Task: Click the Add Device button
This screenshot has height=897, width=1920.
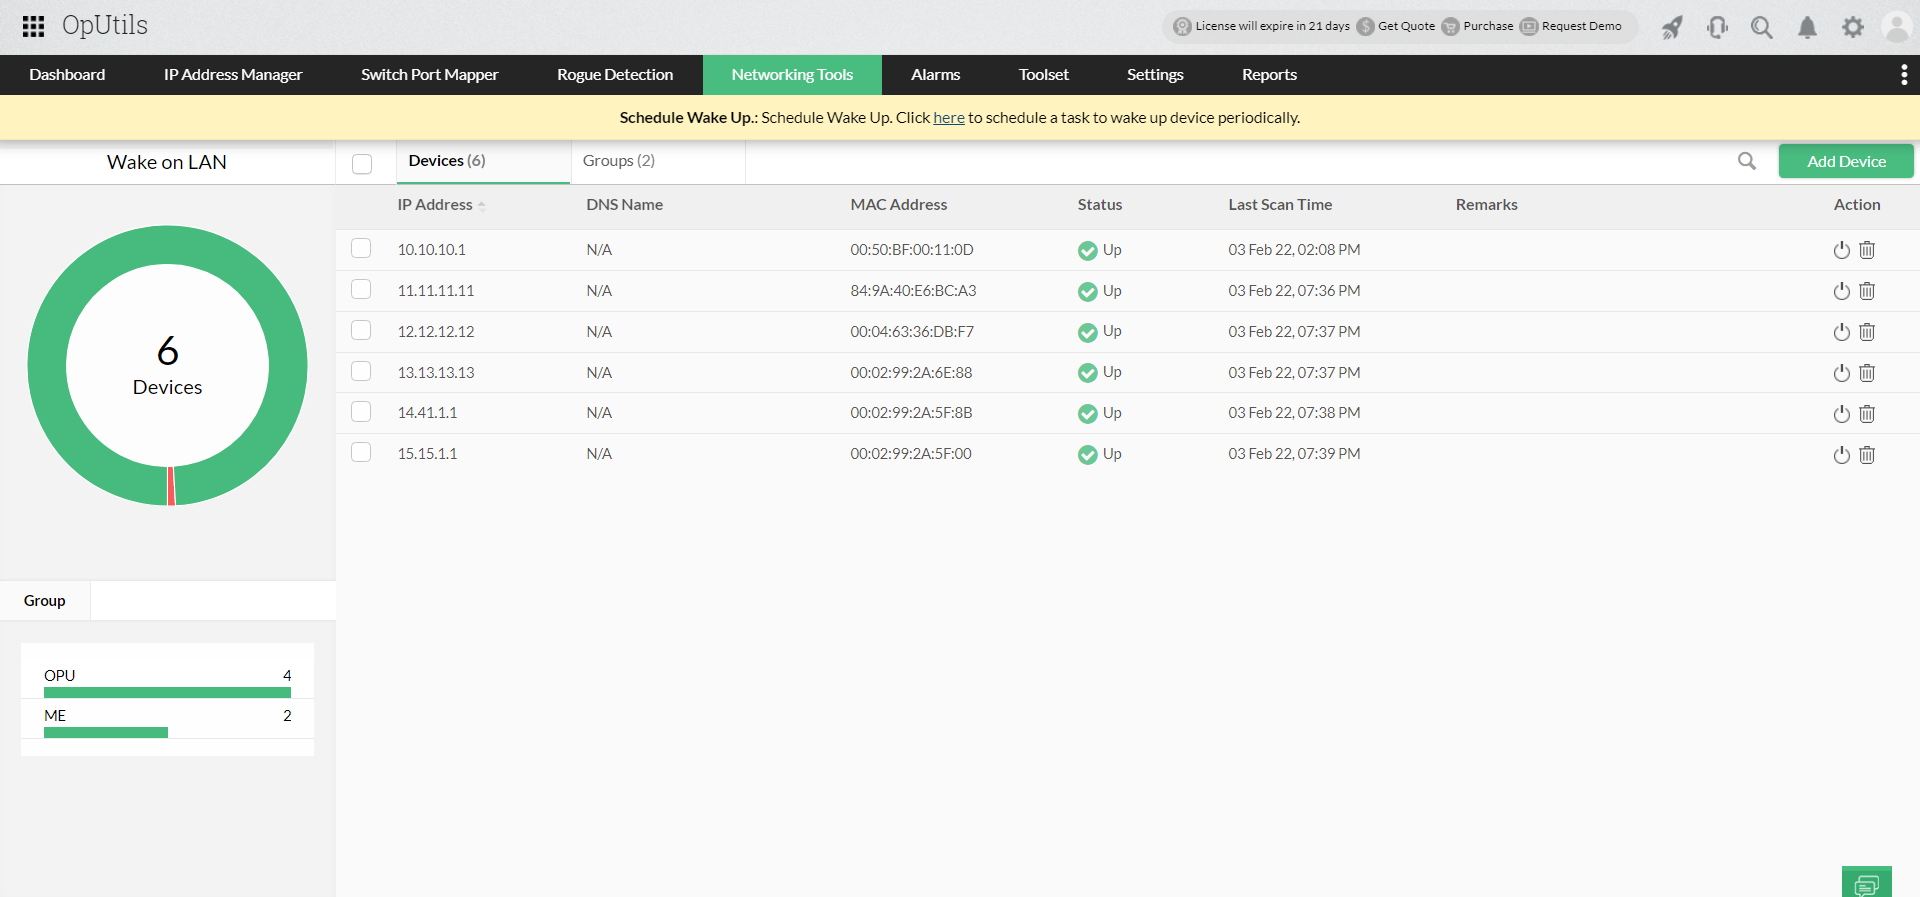Action: pos(1845,161)
